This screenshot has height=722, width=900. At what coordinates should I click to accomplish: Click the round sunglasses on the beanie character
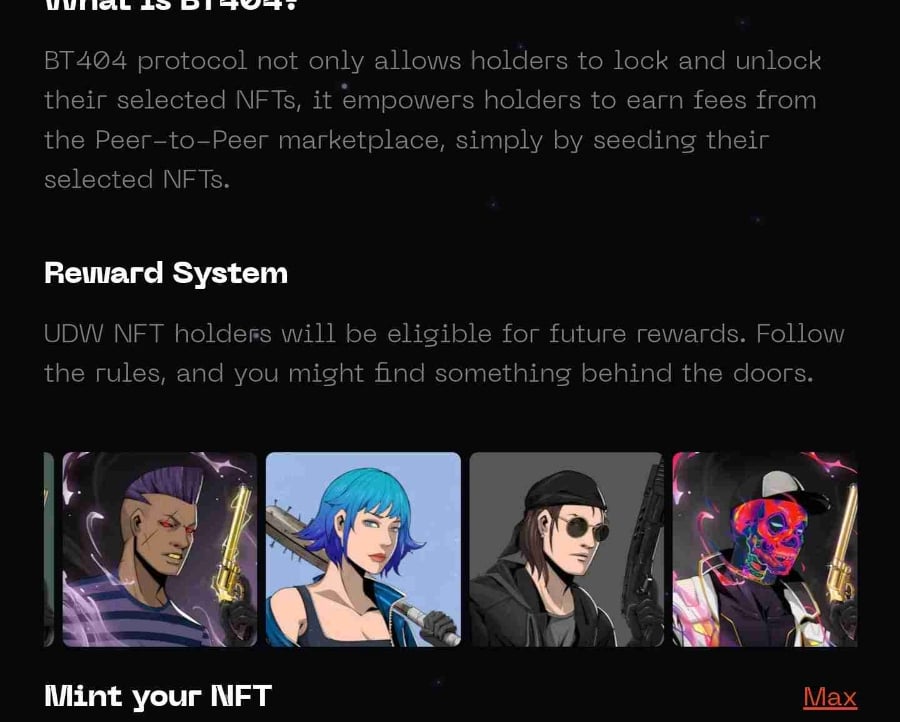(583, 528)
